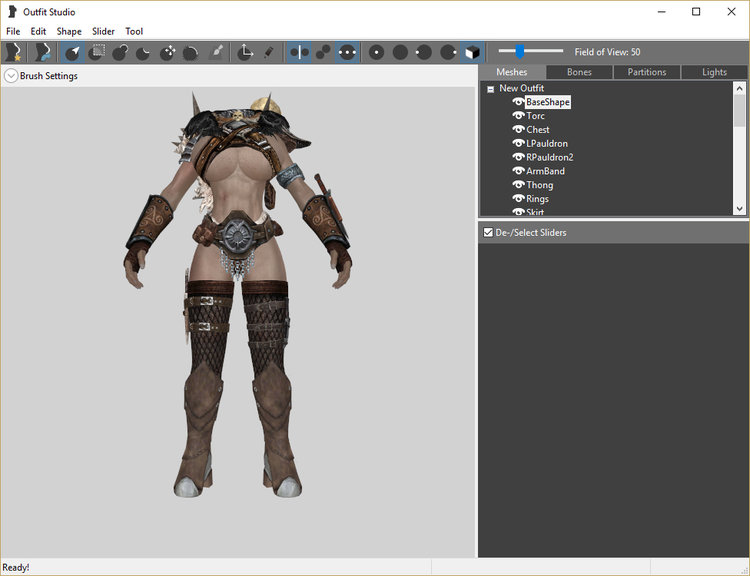Switch to the Meshes tab
Screen dimensions: 750x576
click(x=512, y=72)
